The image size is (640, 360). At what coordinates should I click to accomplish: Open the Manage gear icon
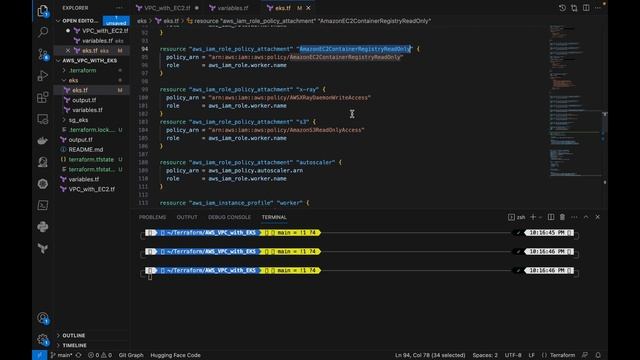(42, 340)
